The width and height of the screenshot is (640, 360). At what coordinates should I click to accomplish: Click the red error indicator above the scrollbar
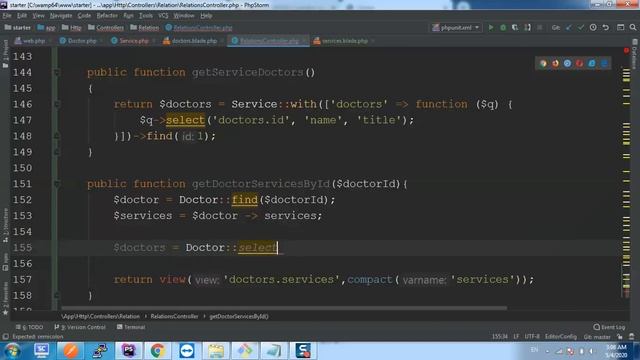point(626,51)
